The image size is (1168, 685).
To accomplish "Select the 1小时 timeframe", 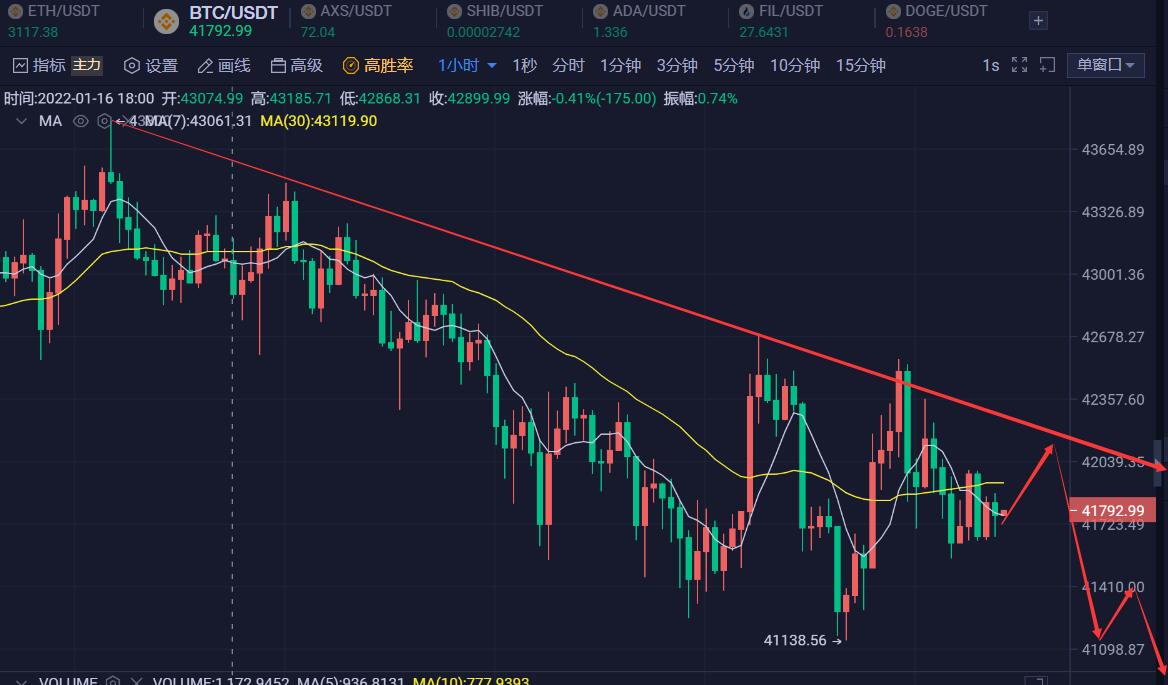I will click(x=458, y=66).
